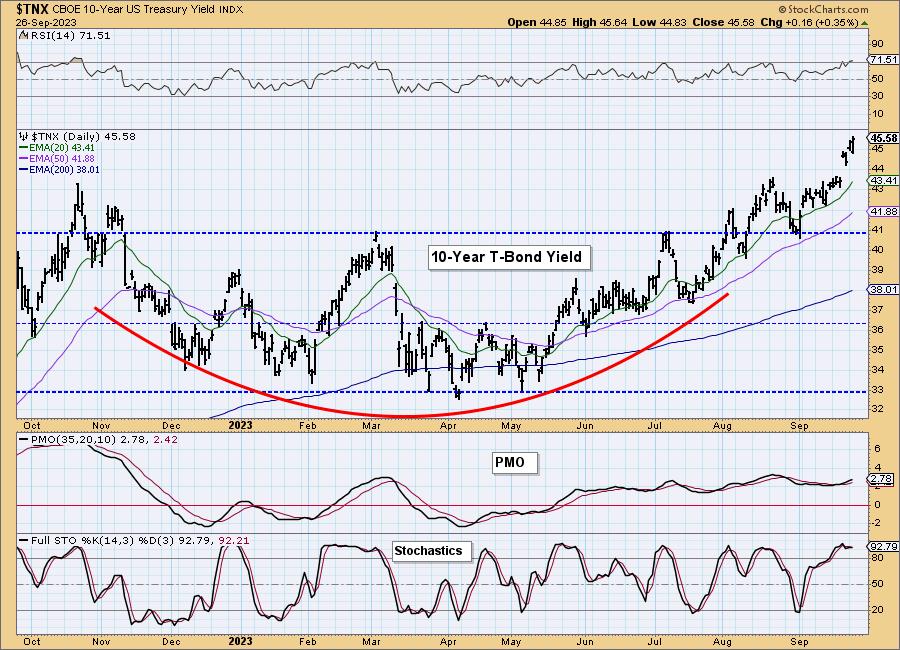This screenshot has height=650, width=900.
Task: Click the black line icon before PMO(35,20,10)
Action: [x=24, y=439]
